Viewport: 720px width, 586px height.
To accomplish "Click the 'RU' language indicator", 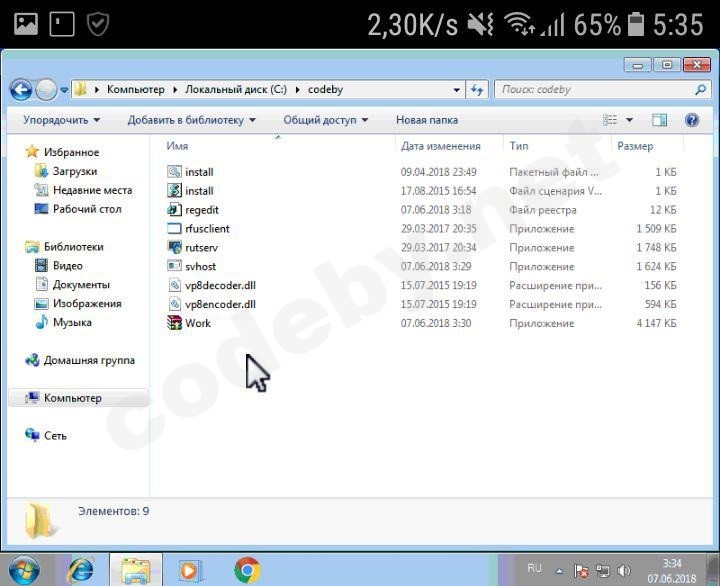I will [x=534, y=568].
